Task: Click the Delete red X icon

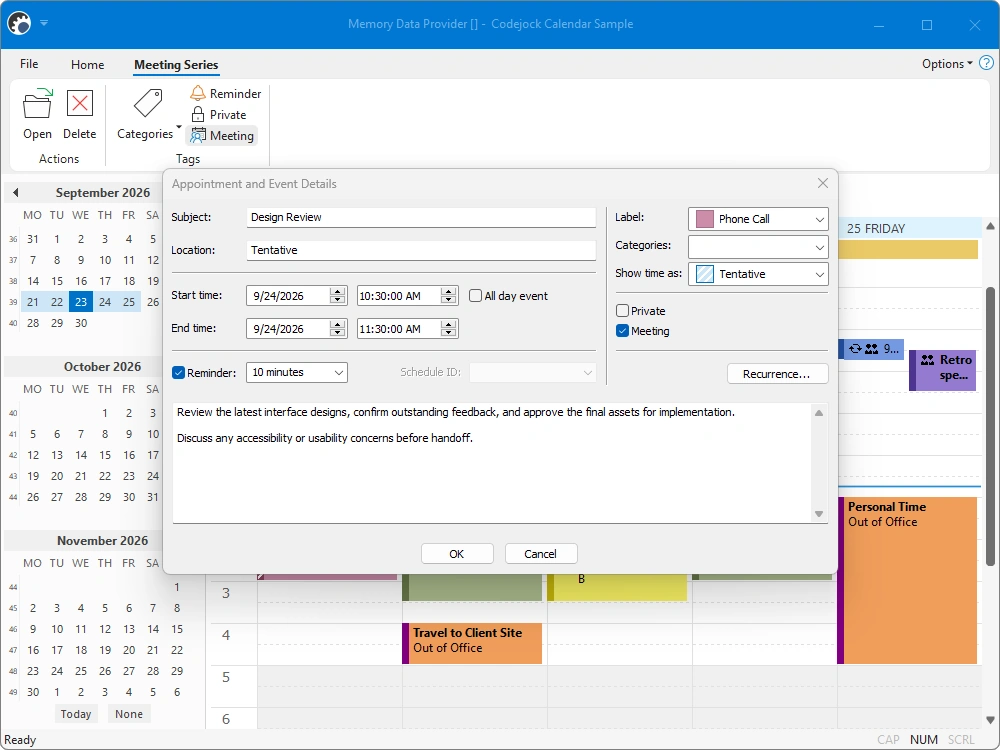Action: (x=80, y=103)
